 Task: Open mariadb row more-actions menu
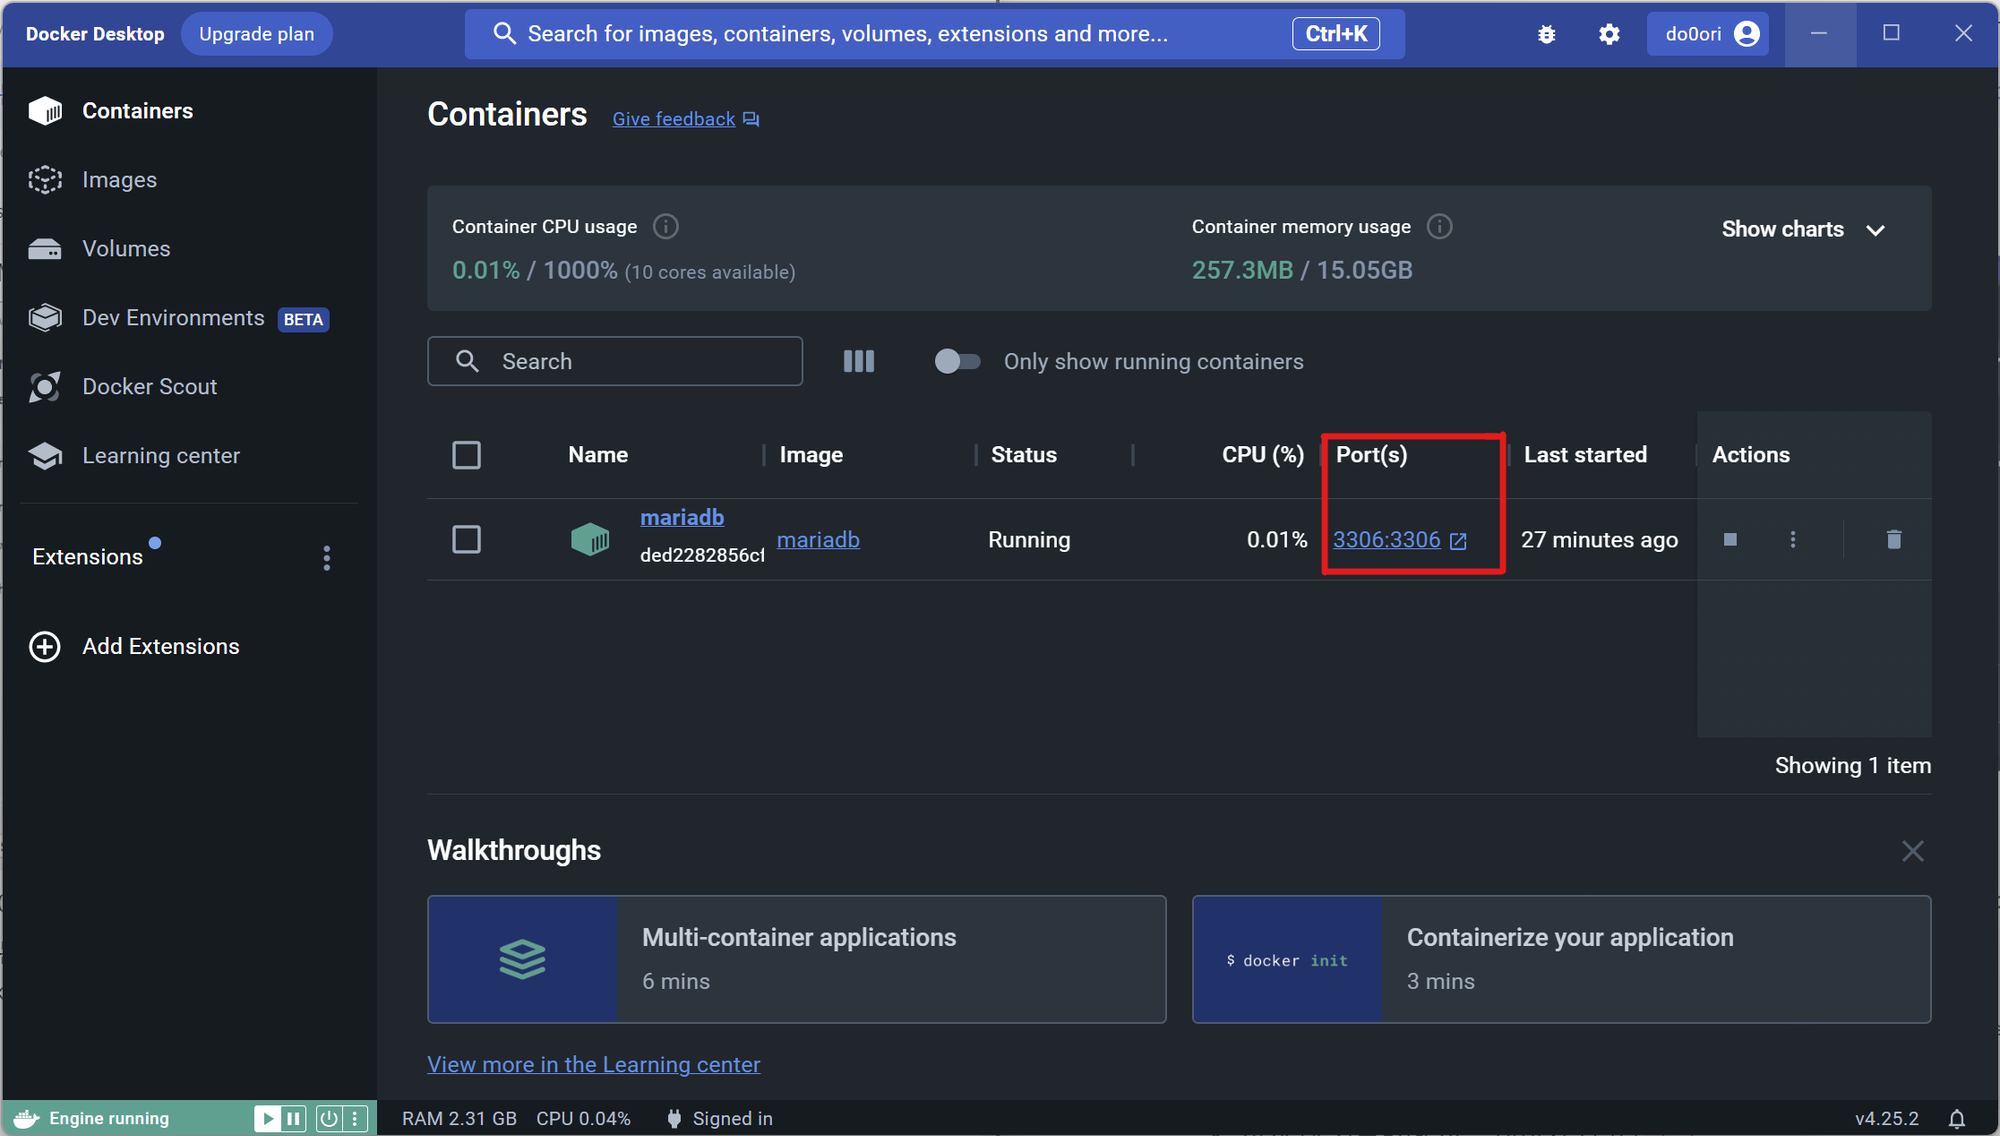[1792, 539]
